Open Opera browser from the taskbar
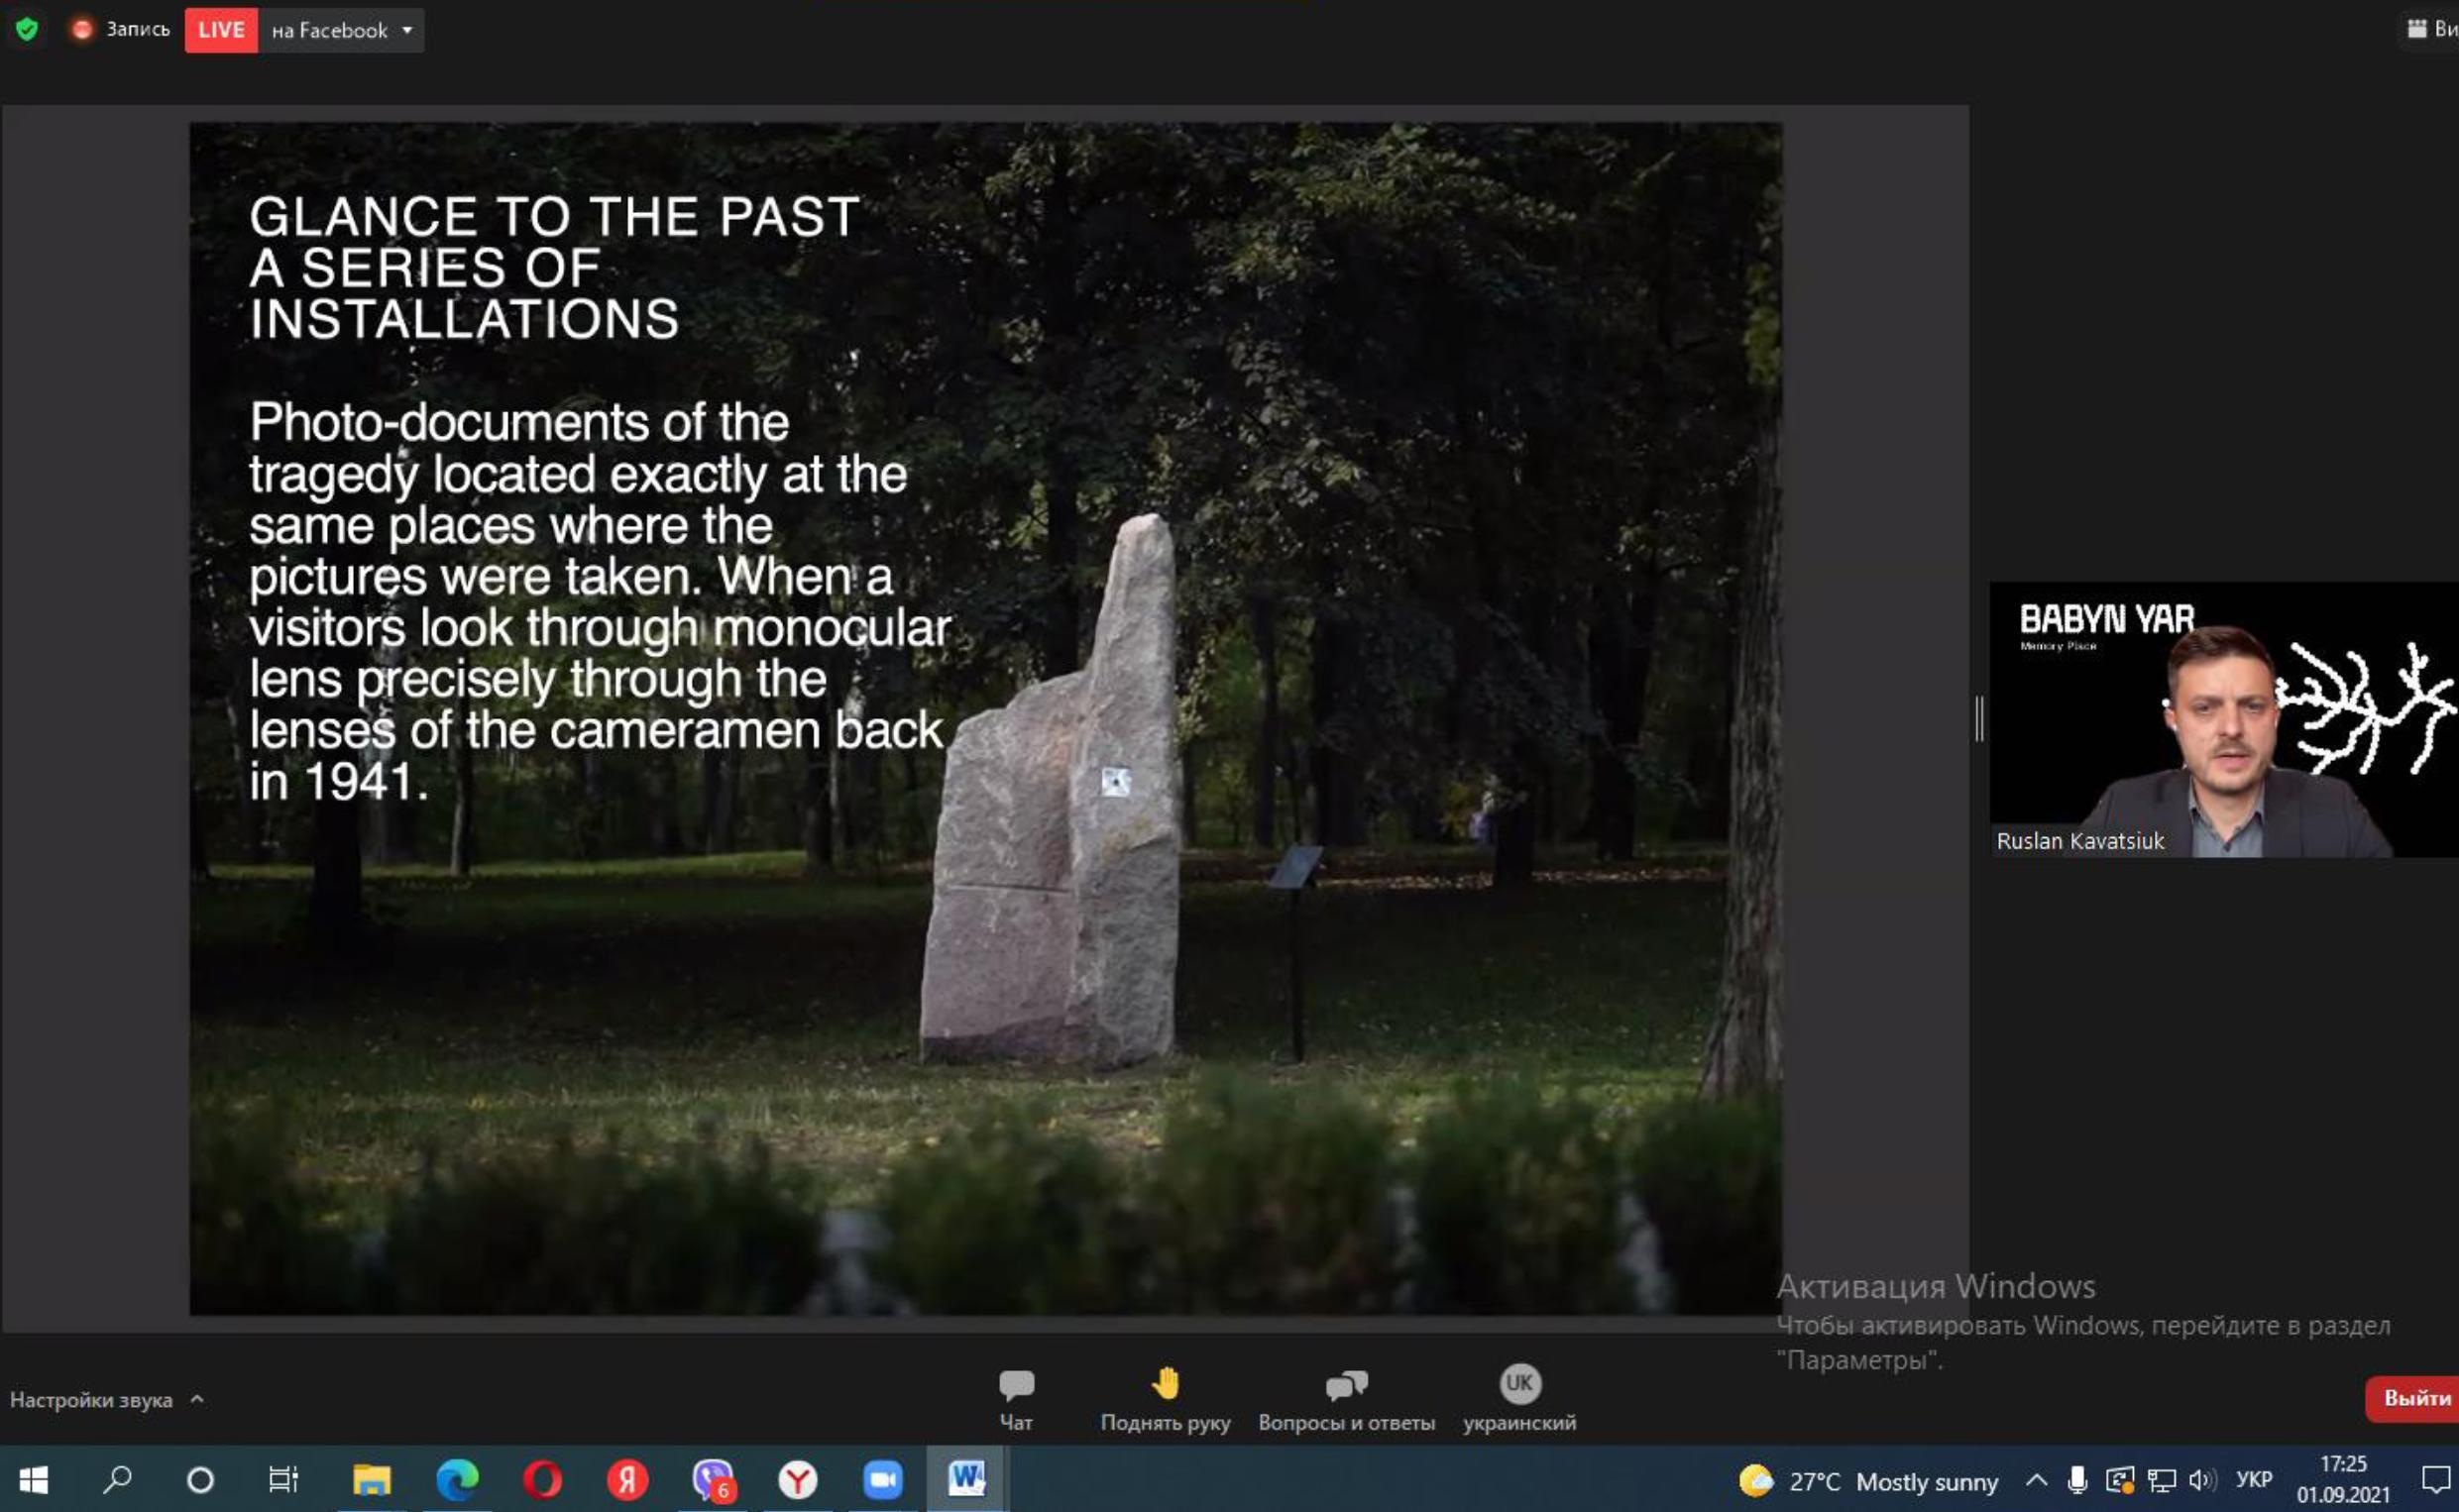The height and width of the screenshot is (1512, 2459). 542,1479
